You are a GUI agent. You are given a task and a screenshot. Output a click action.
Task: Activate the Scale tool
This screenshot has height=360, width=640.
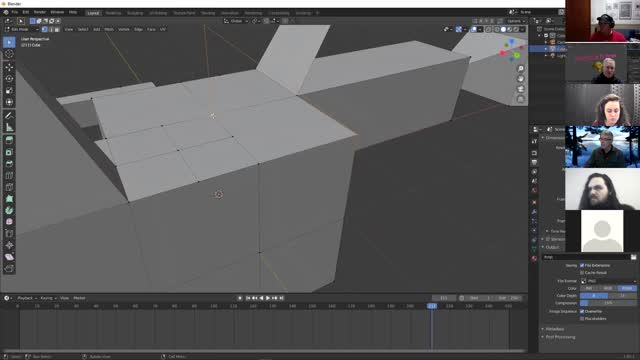tap(9, 90)
